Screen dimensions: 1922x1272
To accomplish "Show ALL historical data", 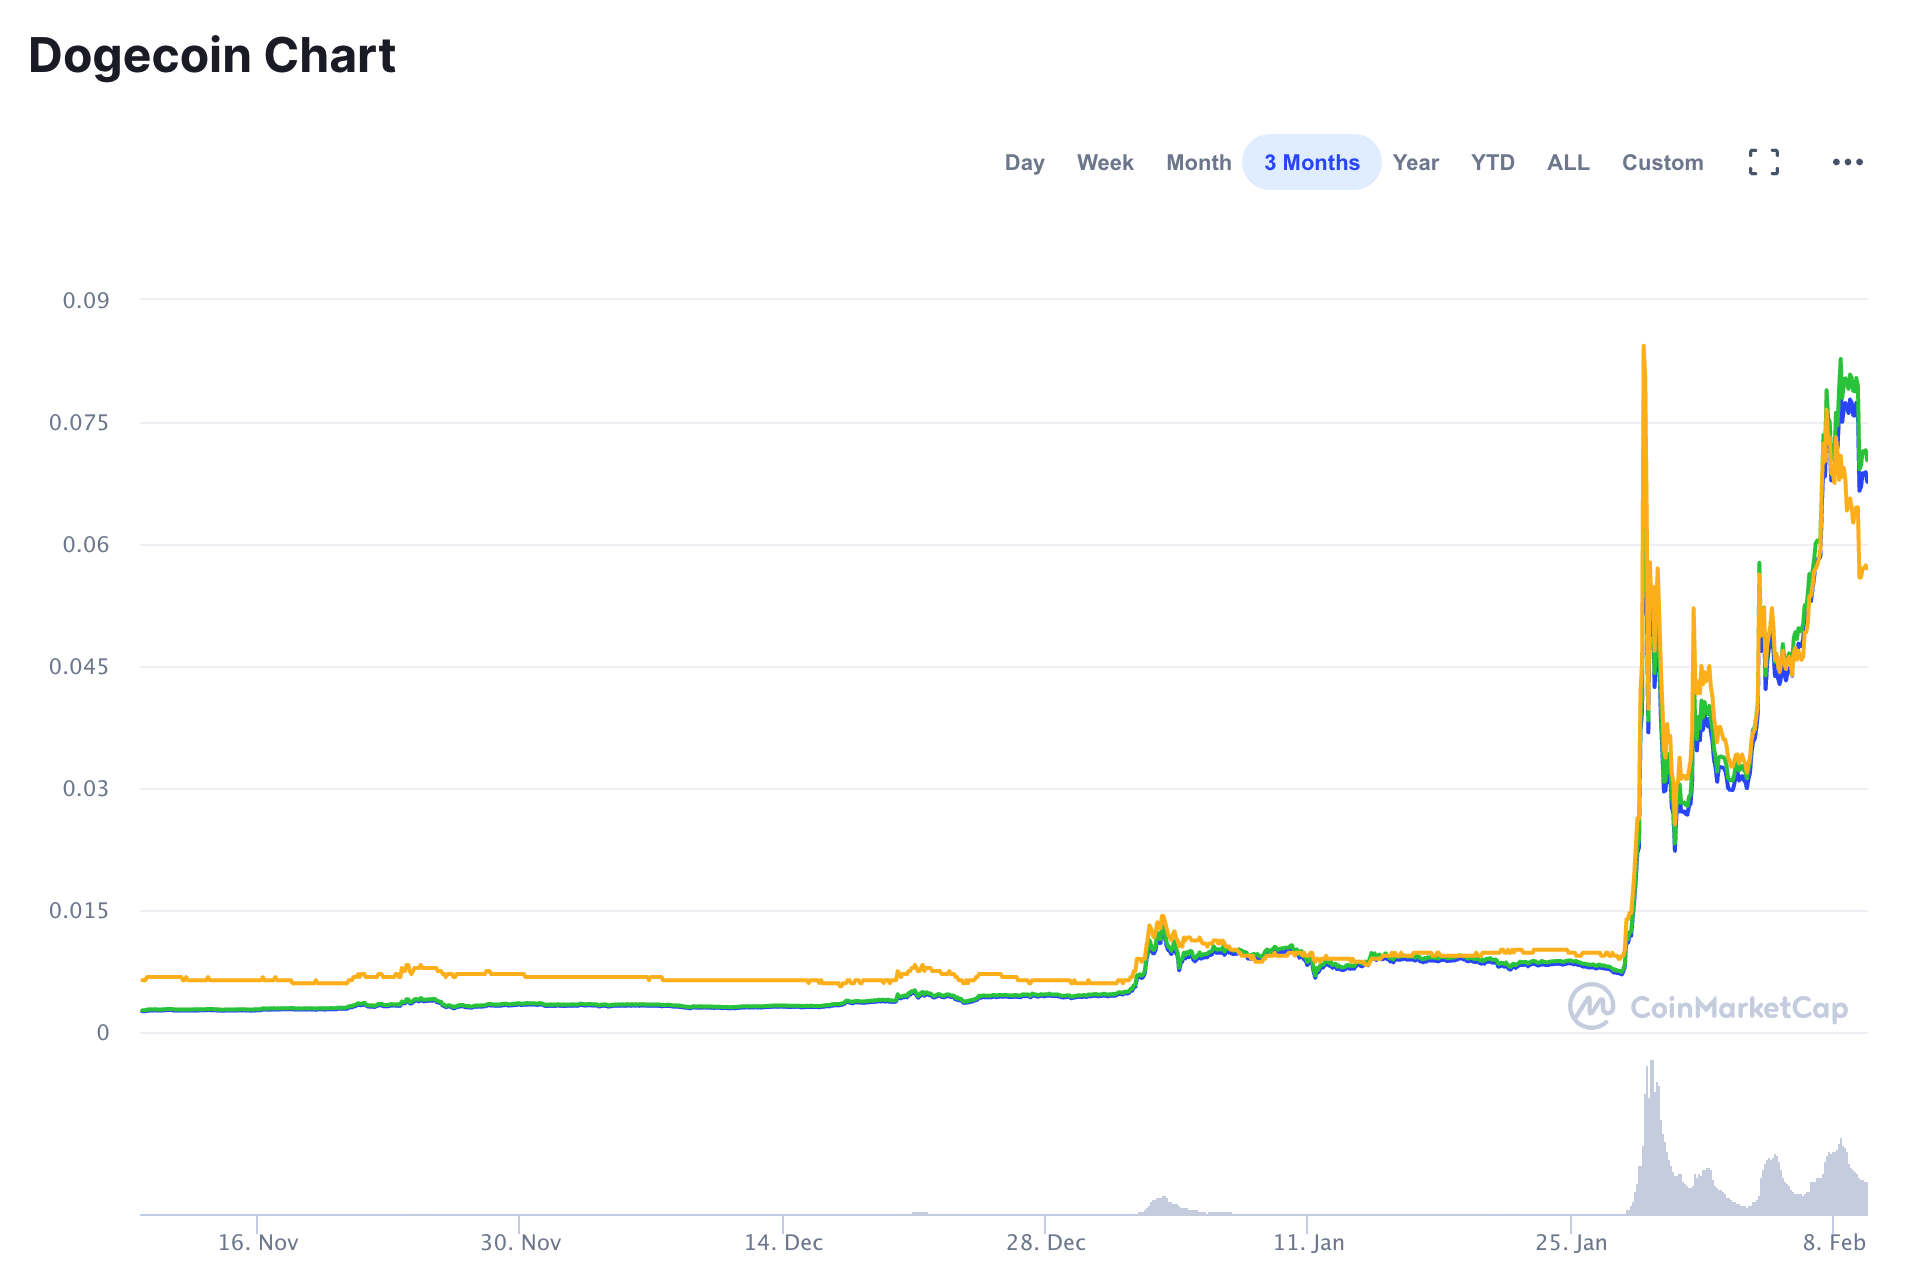I will pos(1568,162).
